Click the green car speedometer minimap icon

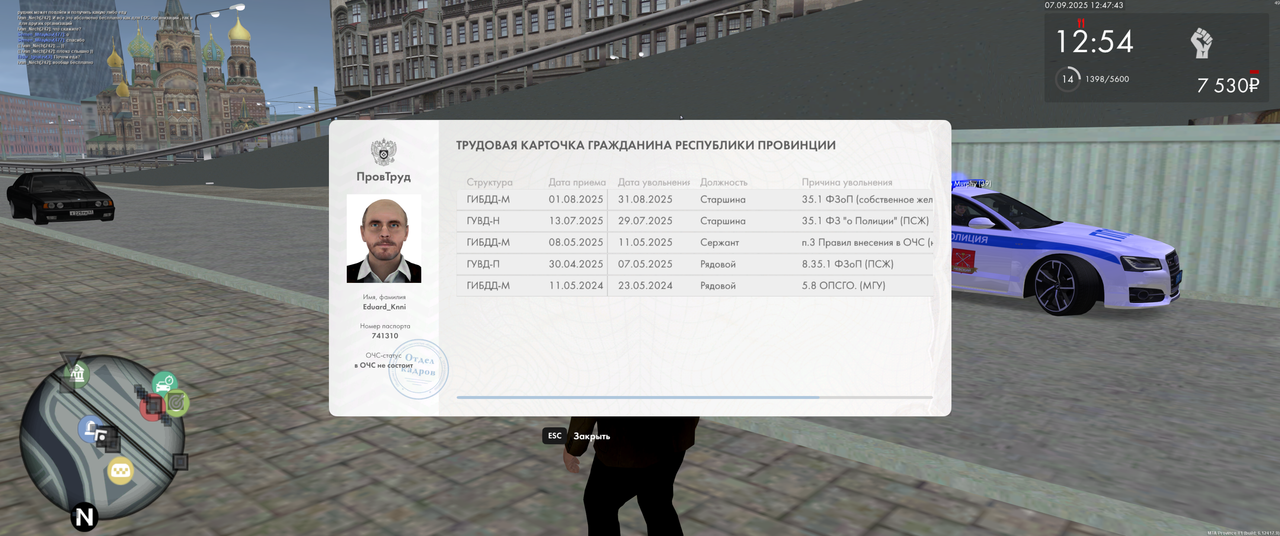coord(165,383)
